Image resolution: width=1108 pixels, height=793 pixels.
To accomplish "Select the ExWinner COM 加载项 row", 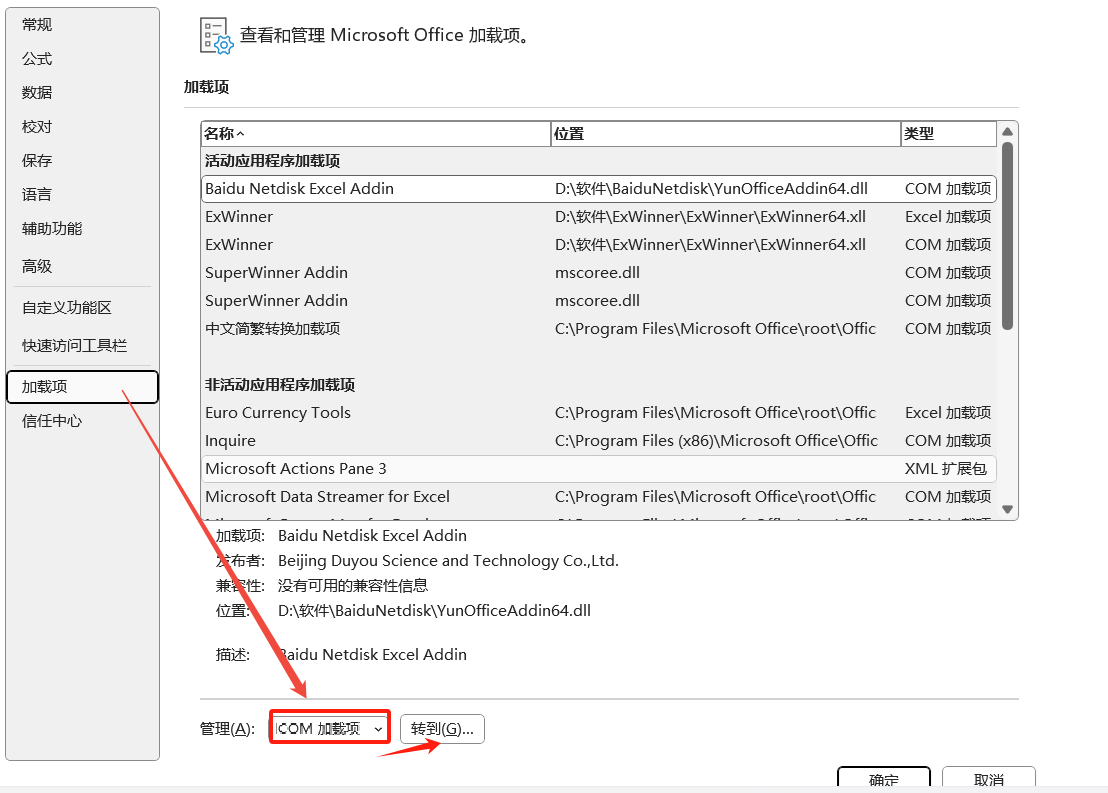I will (x=599, y=245).
